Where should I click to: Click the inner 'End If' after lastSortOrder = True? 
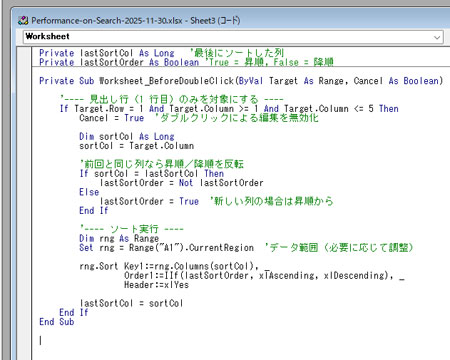point(94,211)
